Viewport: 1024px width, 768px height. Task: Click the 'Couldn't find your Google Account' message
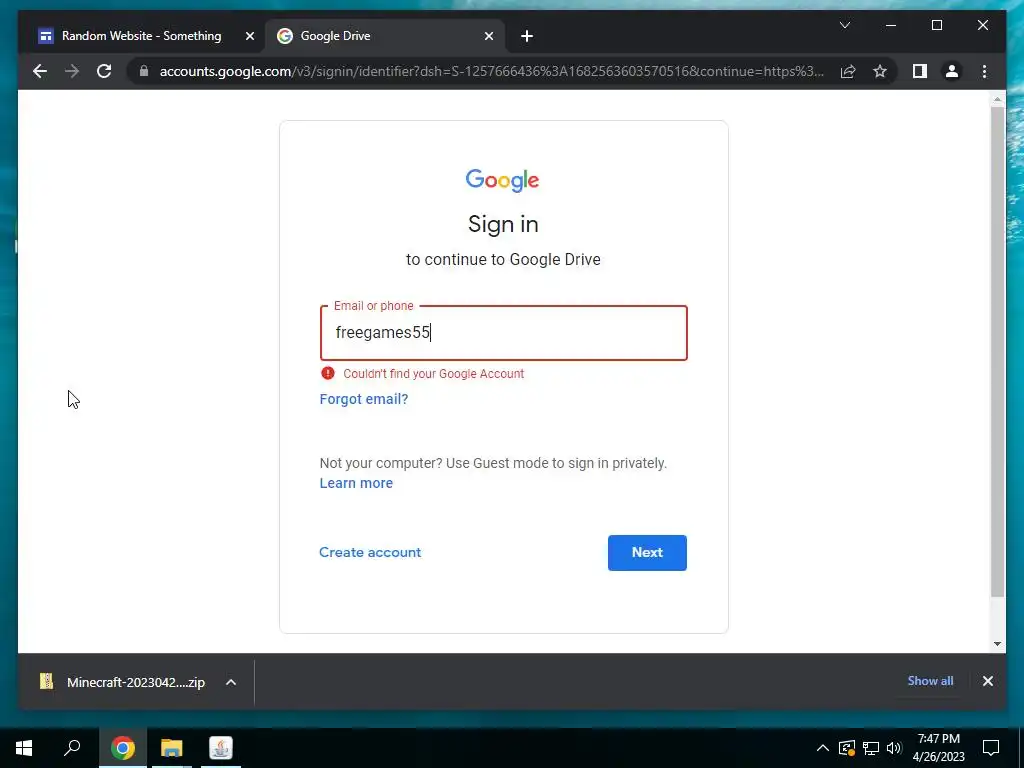[434, 374]
